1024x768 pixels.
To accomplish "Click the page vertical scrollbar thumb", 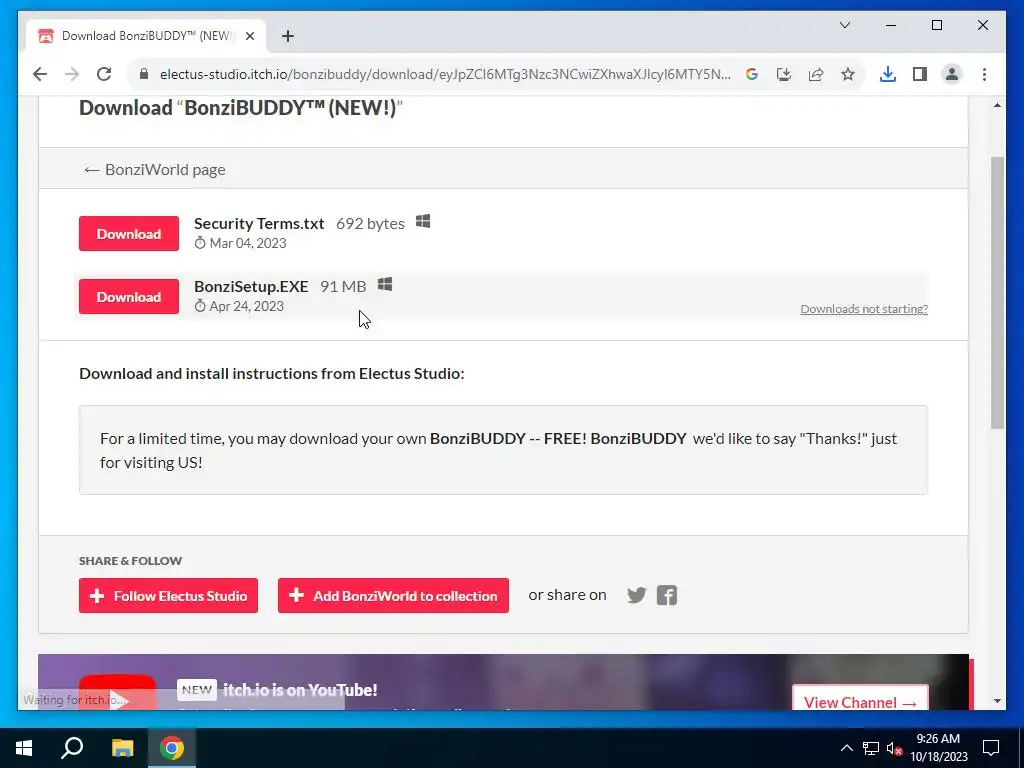I will (997, 293).
